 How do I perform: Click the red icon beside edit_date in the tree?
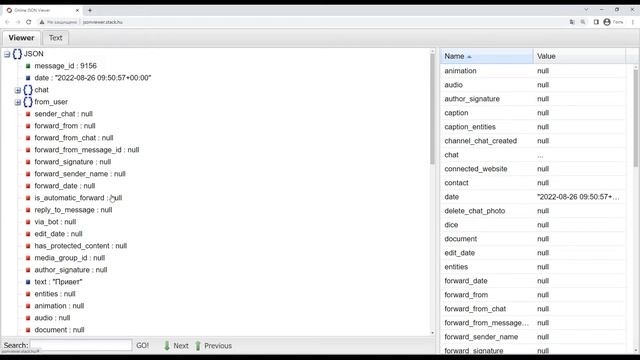(x=28, y=234)
